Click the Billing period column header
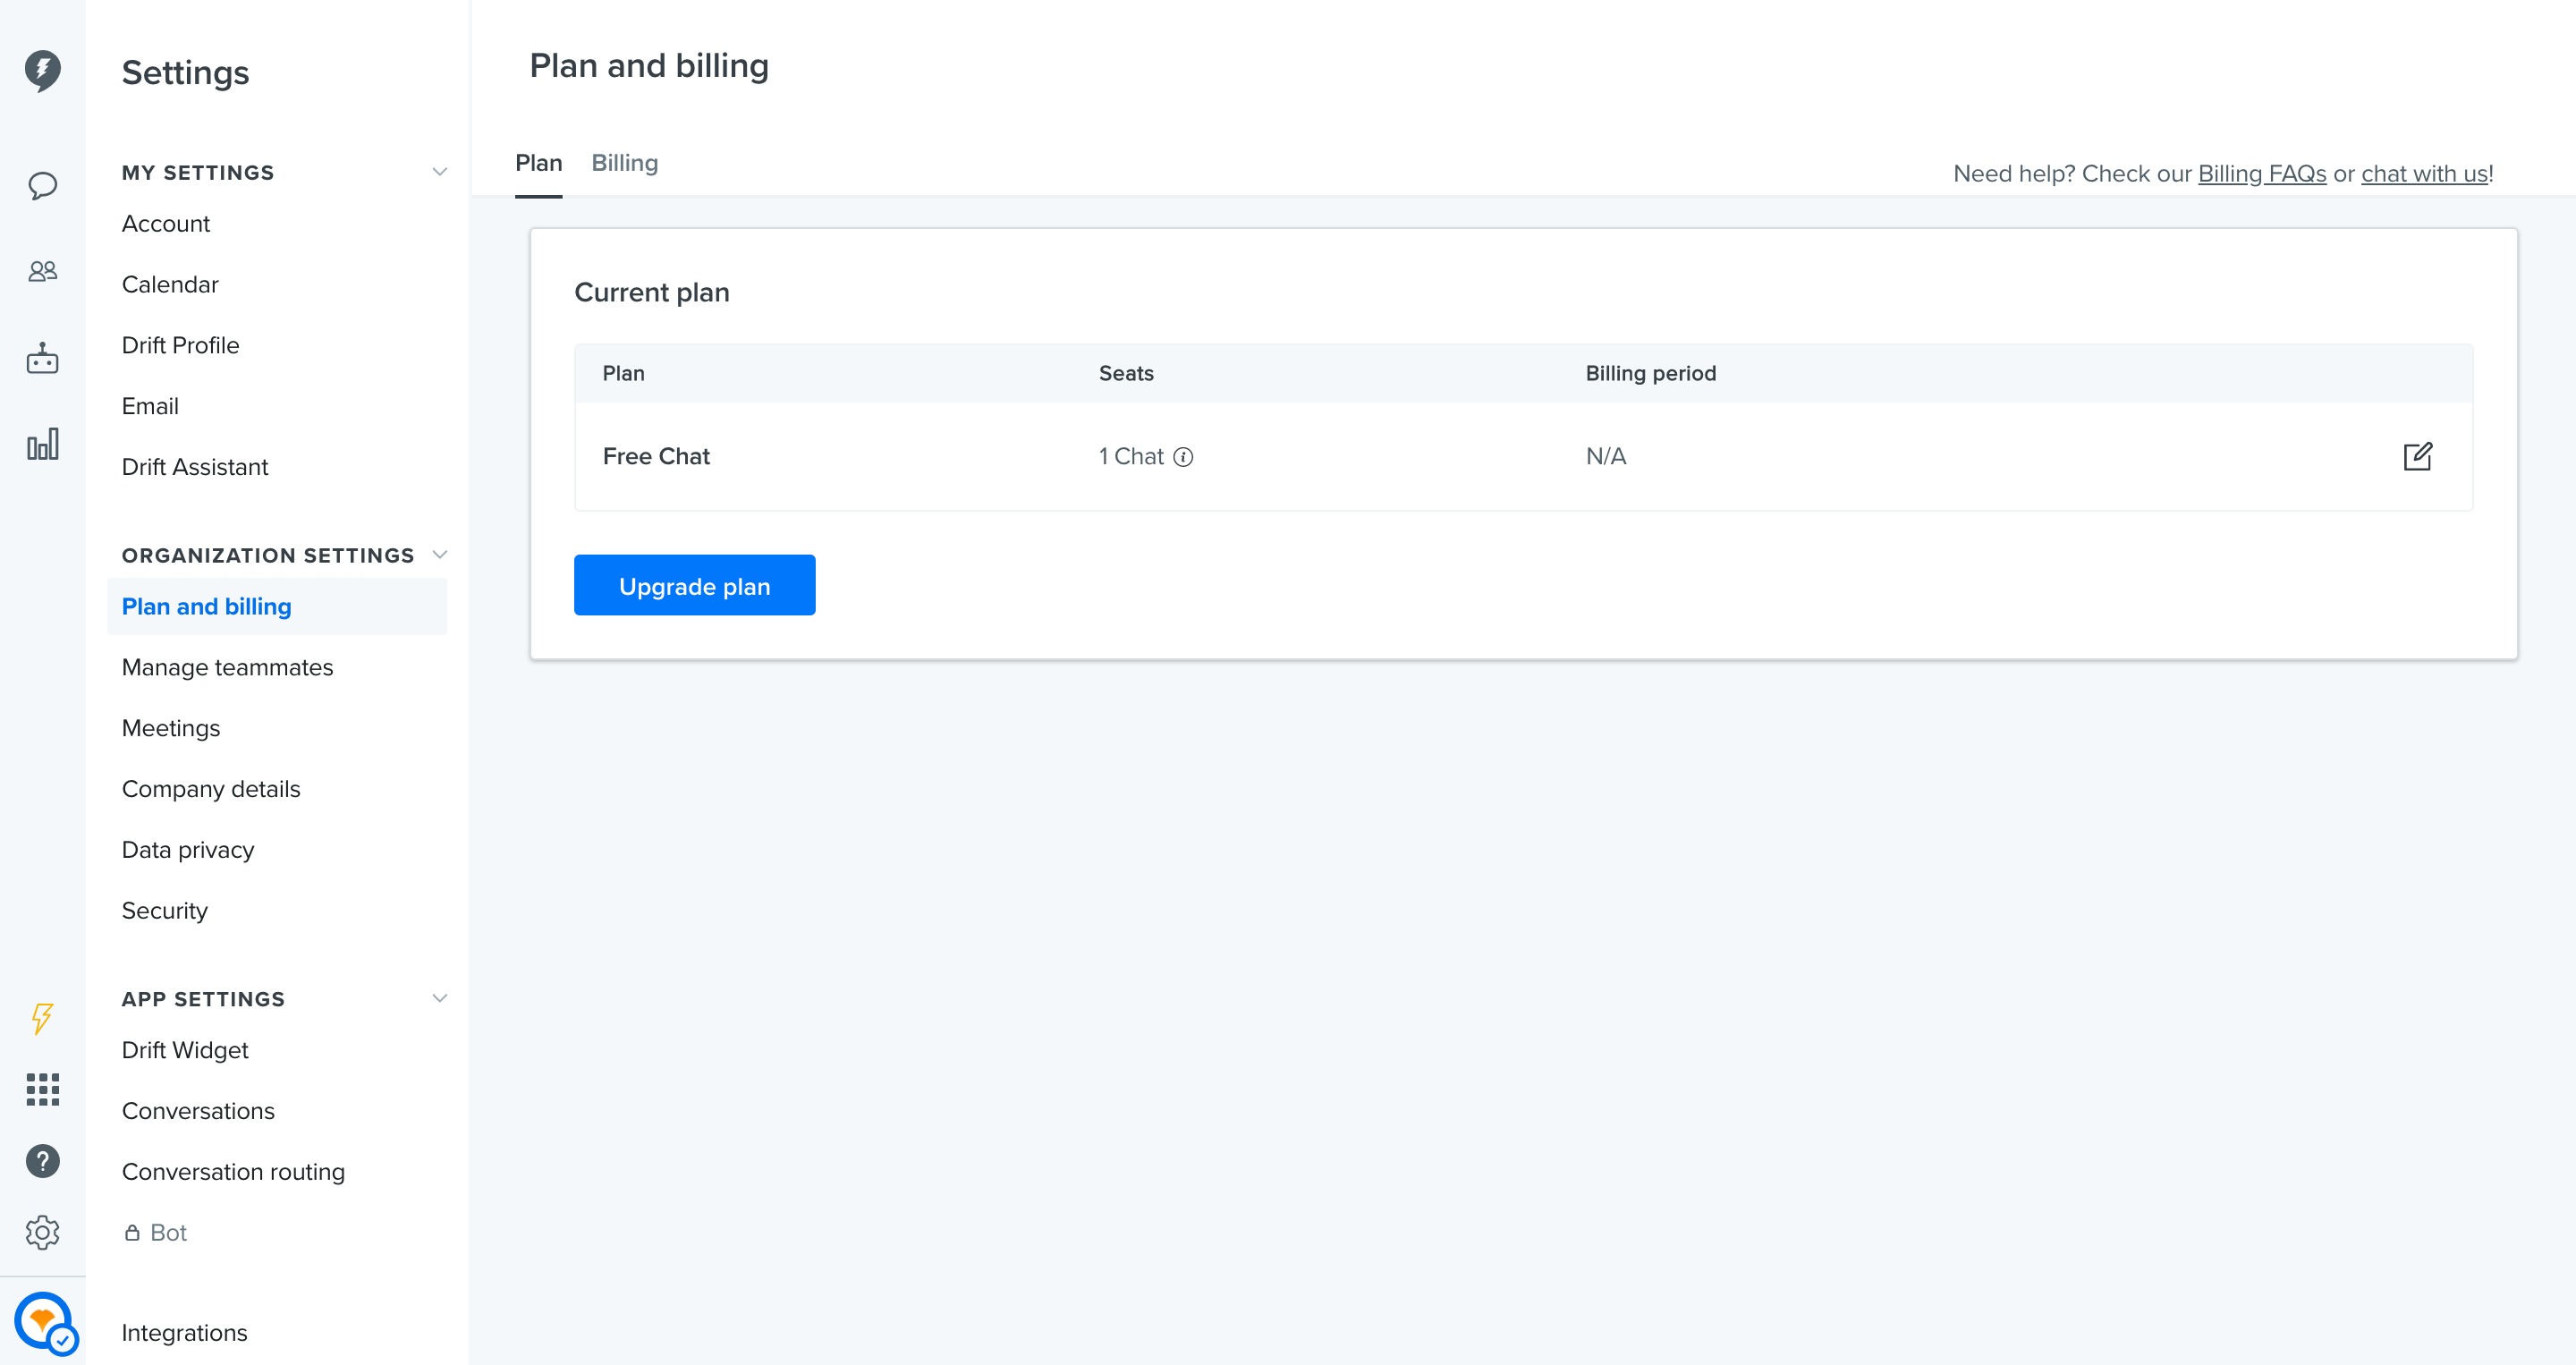The image size is (2576, 1365). [1650, 374]
